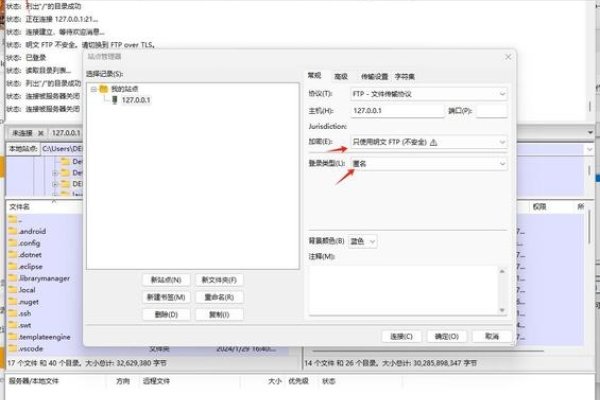Click the 连接(C) connect button

pyautogui.click(x=401, y=336)
